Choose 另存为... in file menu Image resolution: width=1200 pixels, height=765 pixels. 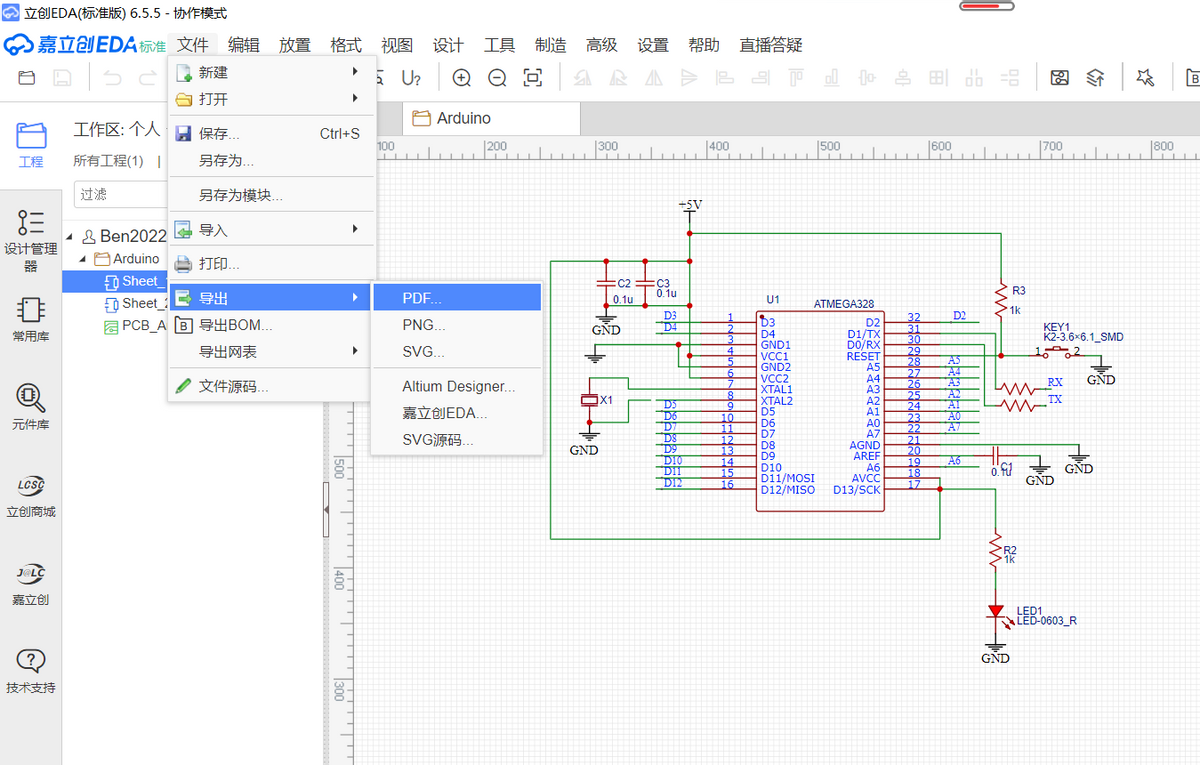click(x=272, y=160)
